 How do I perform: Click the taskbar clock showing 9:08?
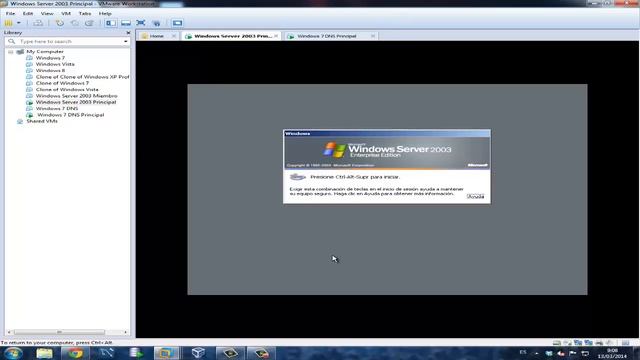point(612,353)
